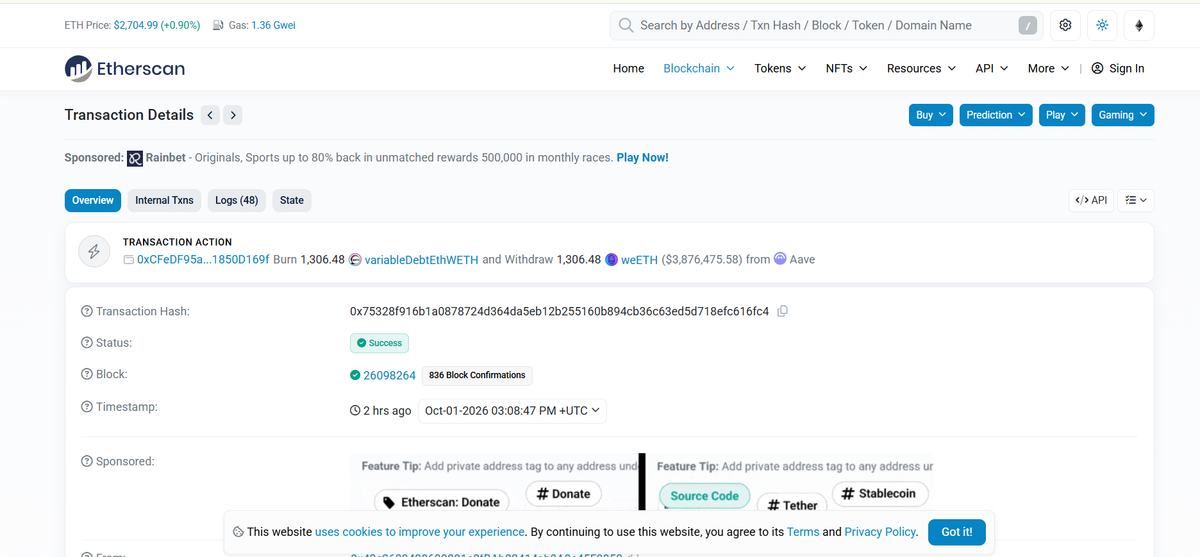Expand the Blockchain menu
The image size is (1200, 557).
coord(699,68)
